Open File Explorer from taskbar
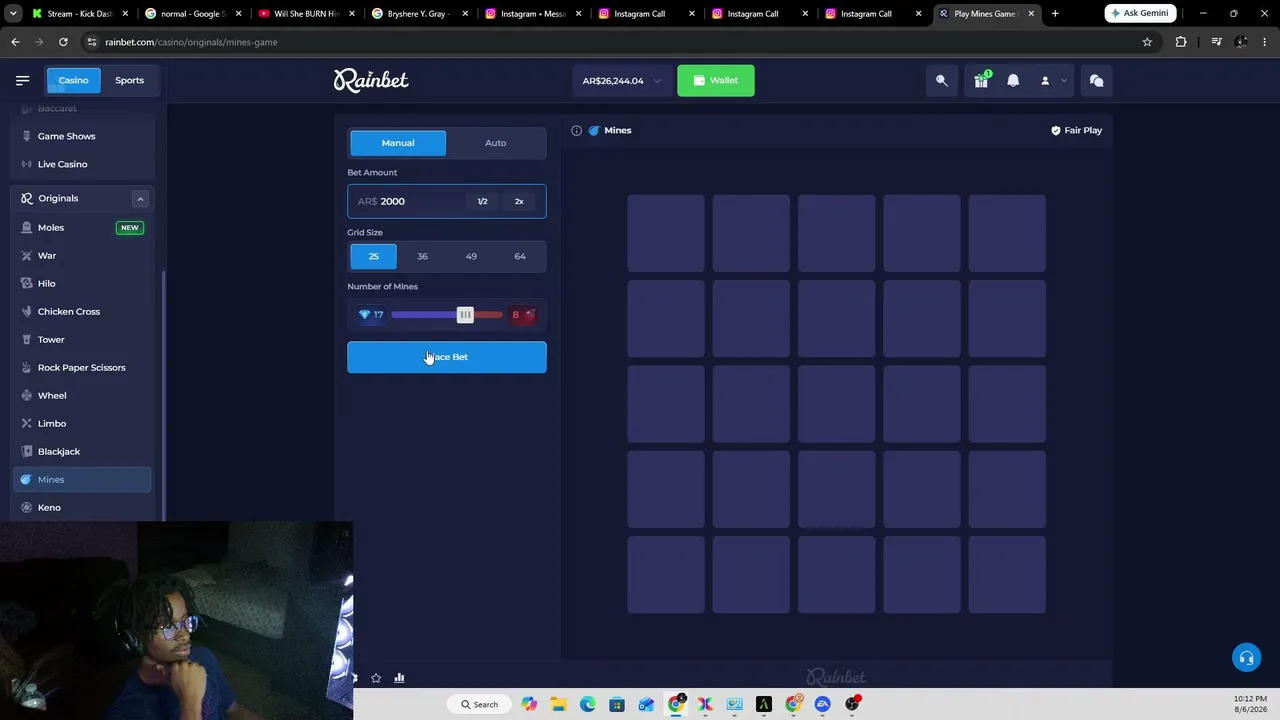 pos(558,704)
